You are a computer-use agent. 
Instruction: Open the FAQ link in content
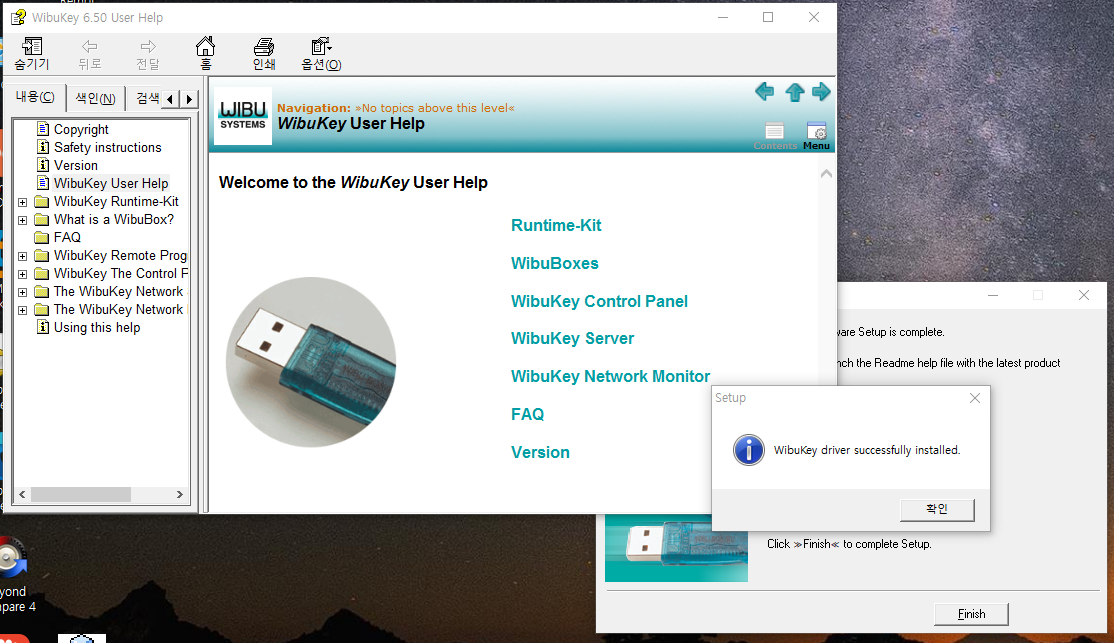point(527,414)
